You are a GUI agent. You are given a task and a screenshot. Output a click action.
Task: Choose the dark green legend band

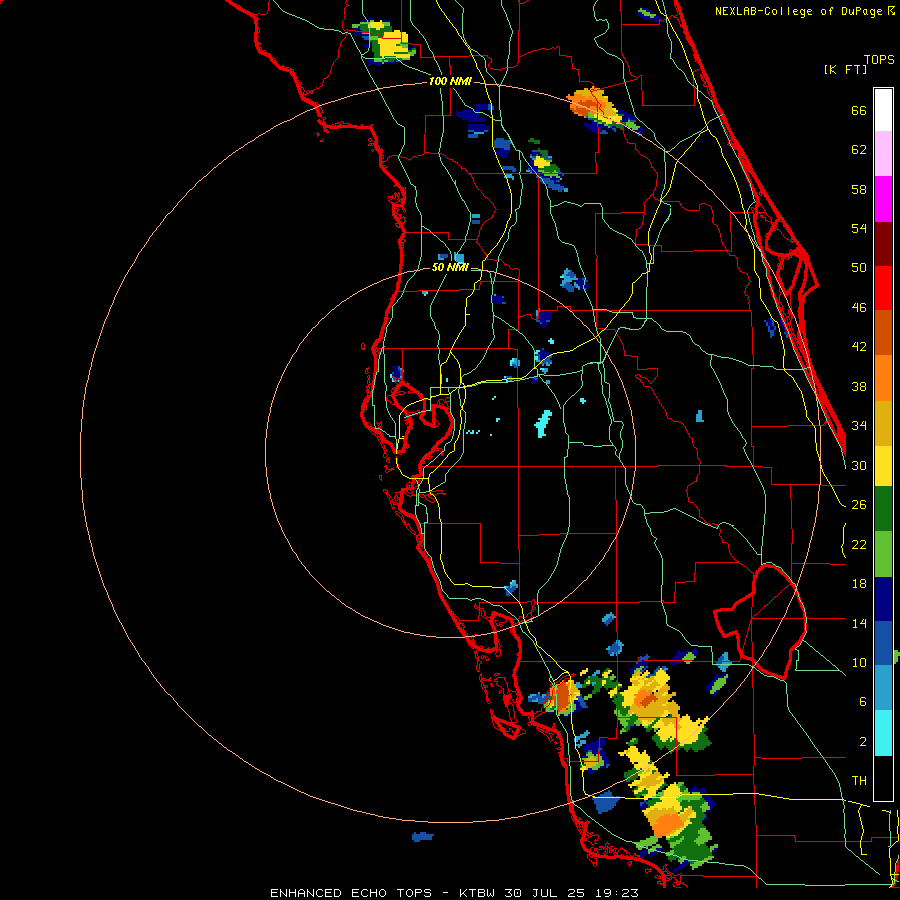(x=883, y=509)
